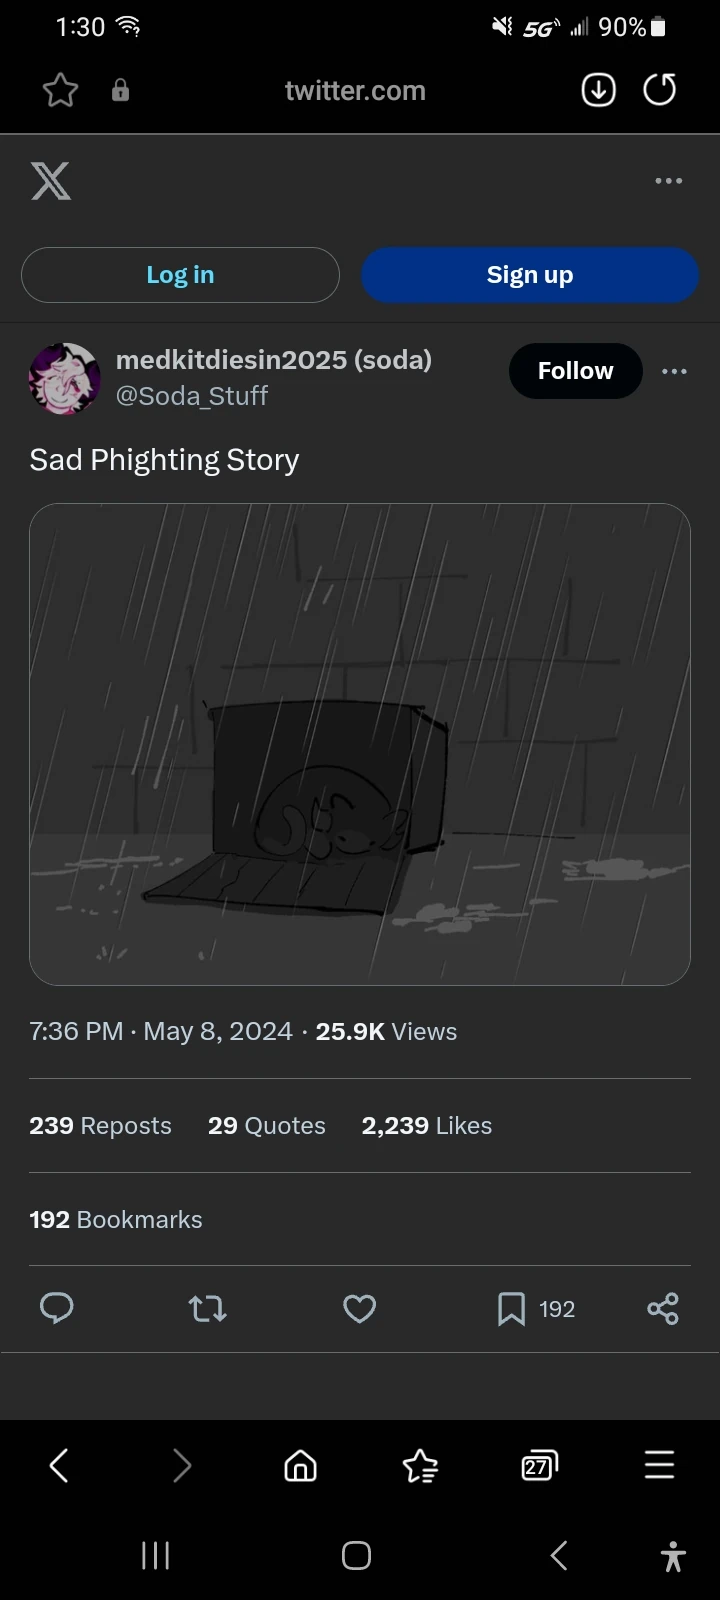The width and height of the screenshot is (720, 1600).
Task: Go to the browser home screen
Action: tap(299, 1466)
